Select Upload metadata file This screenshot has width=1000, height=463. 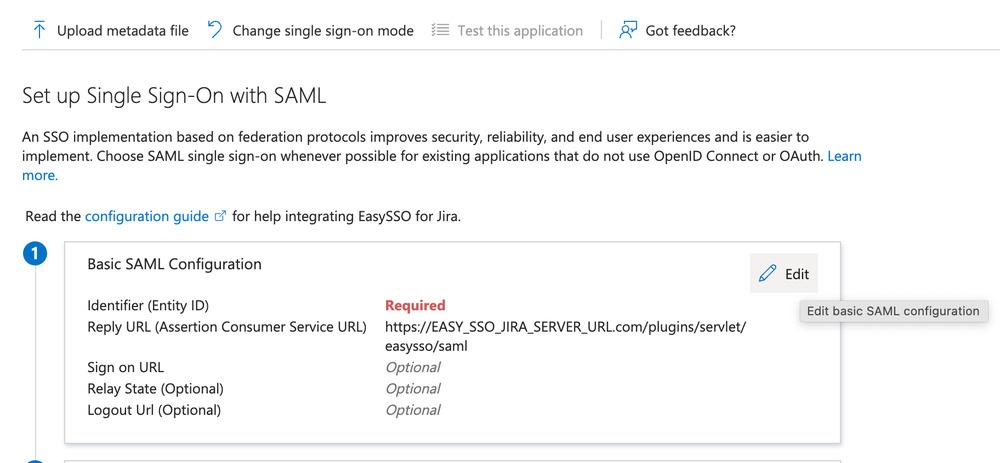pyautogui.click(x=123, y=31)
